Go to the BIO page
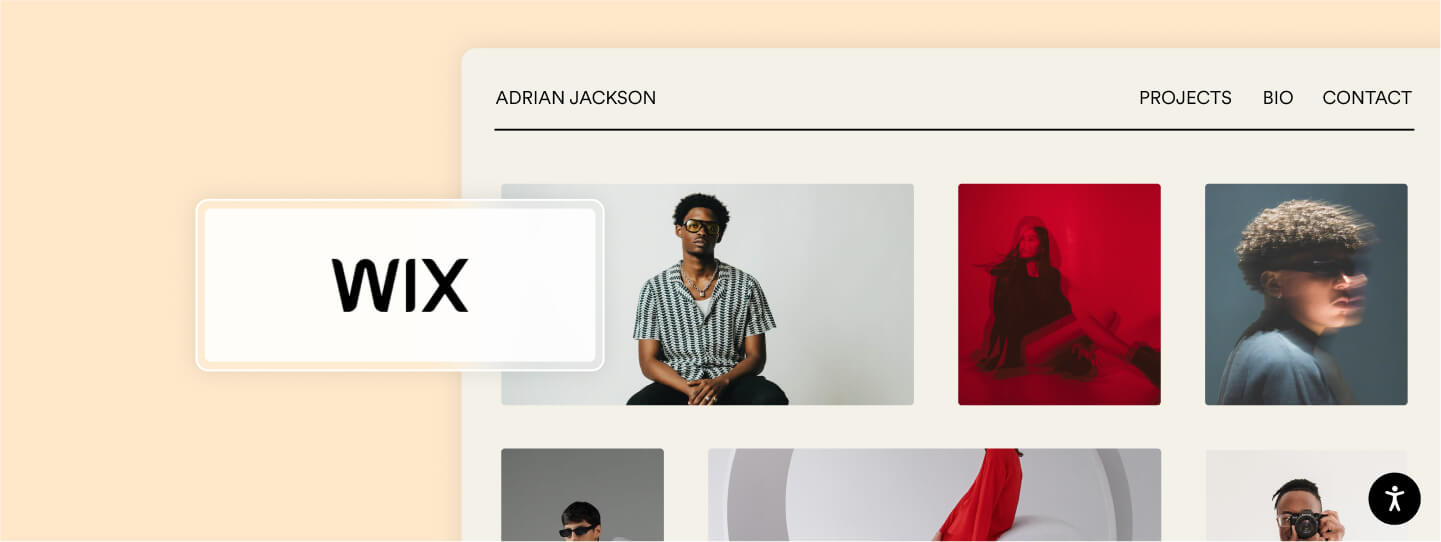This screenshot has width=1441, height=542. click(1278, 98)
